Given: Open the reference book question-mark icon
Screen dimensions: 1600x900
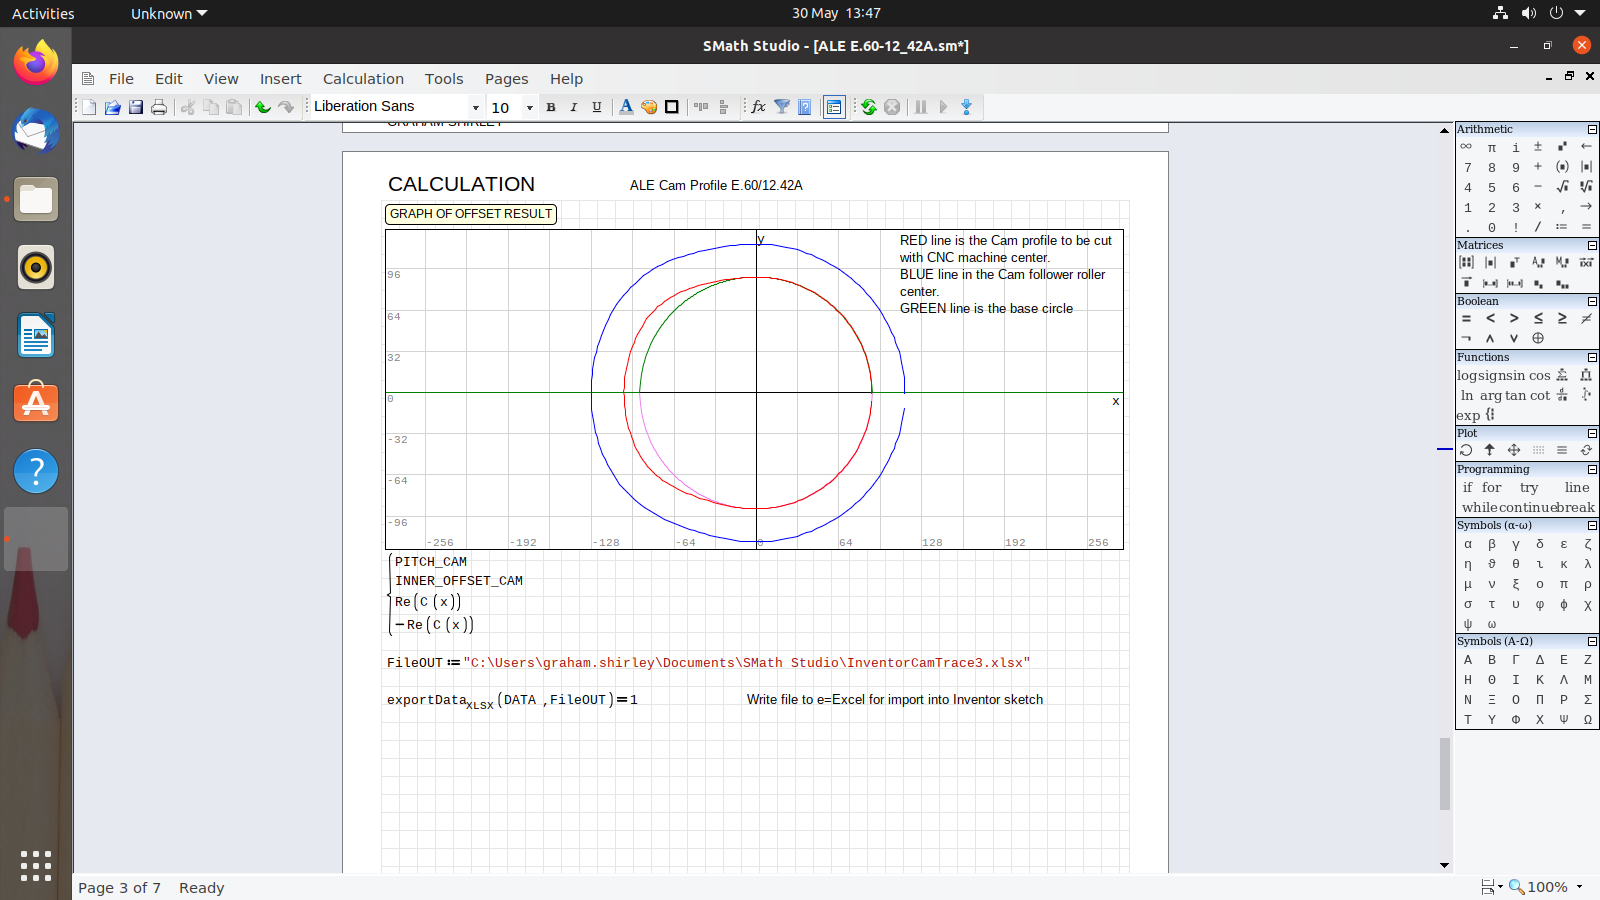Looking at the screenshot, I should tap(805, 107).
